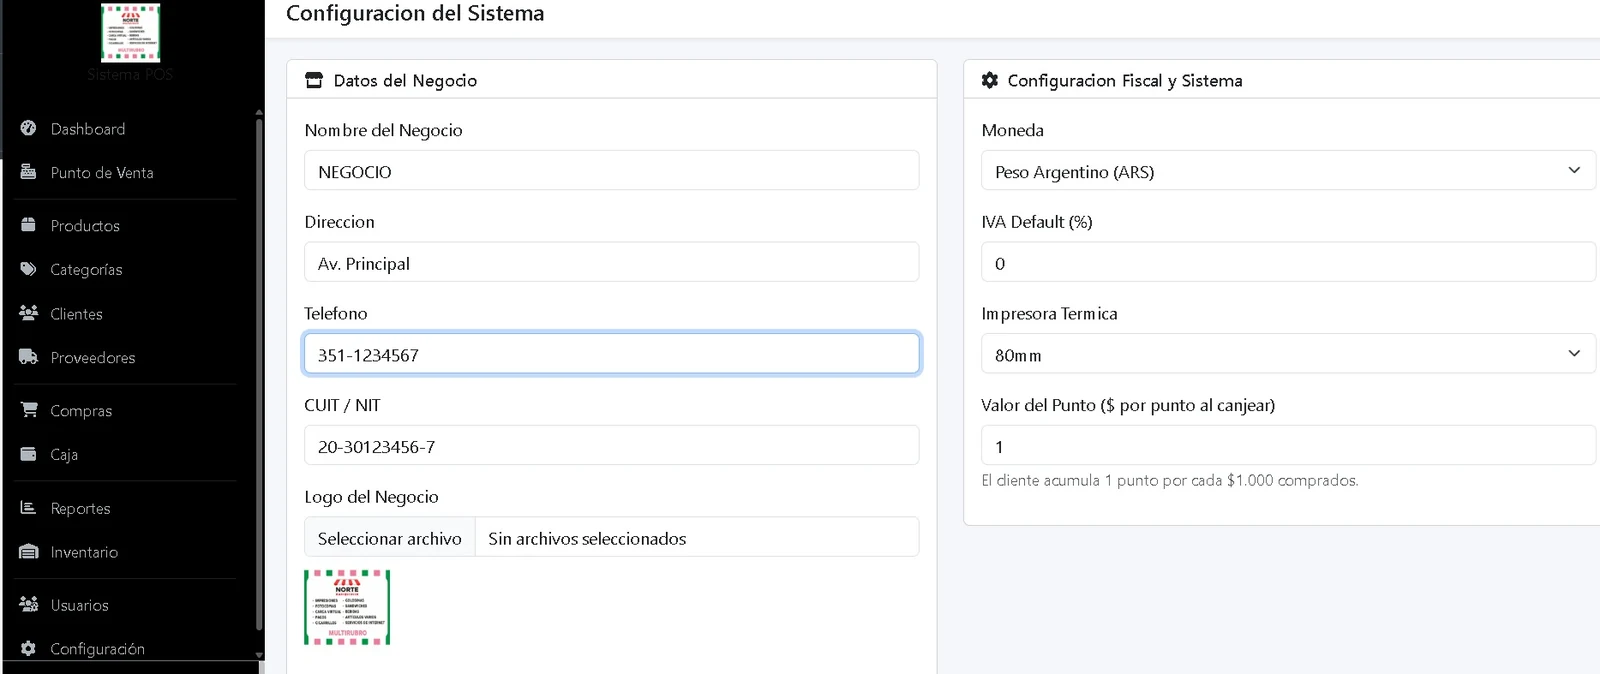1600x674 pixels.
Task: Click the Direccion field with Av. Principal
Action: 611,263
